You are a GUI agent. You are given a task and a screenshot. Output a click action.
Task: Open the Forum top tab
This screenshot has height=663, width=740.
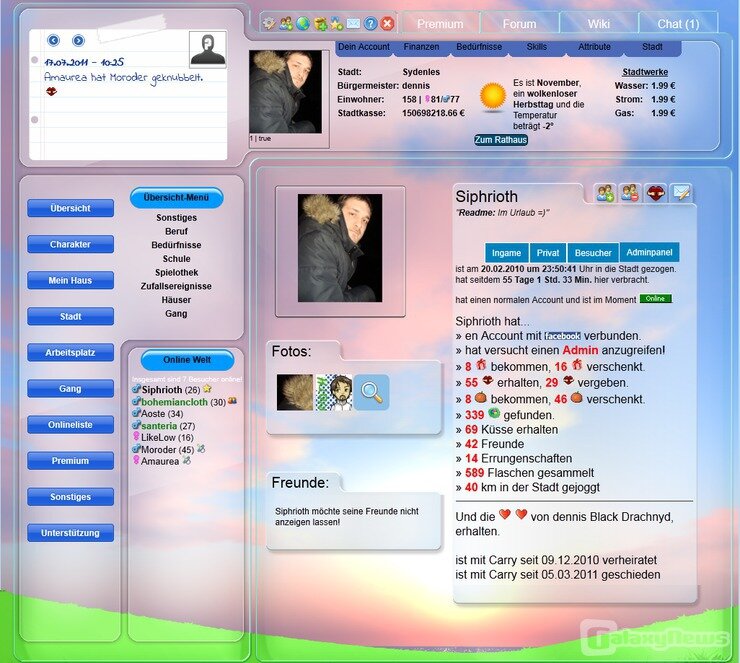pos(519,24)
